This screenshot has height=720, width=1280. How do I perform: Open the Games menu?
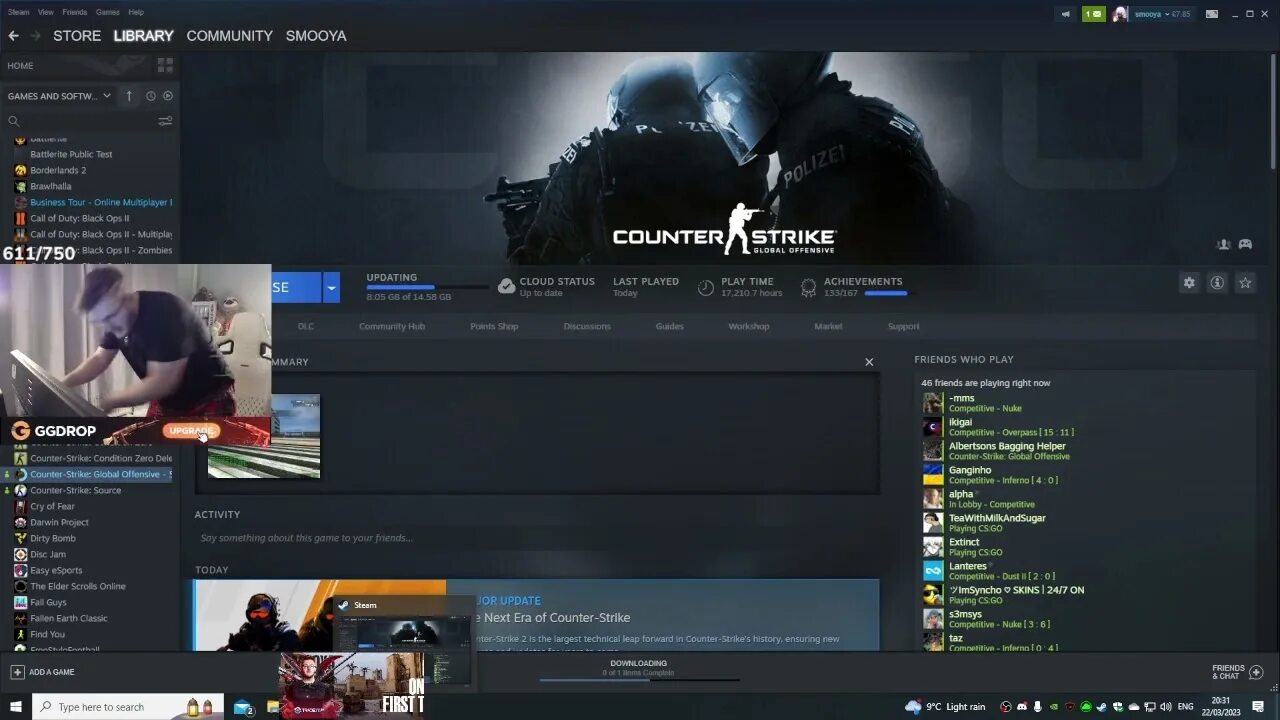coord(108,12)
